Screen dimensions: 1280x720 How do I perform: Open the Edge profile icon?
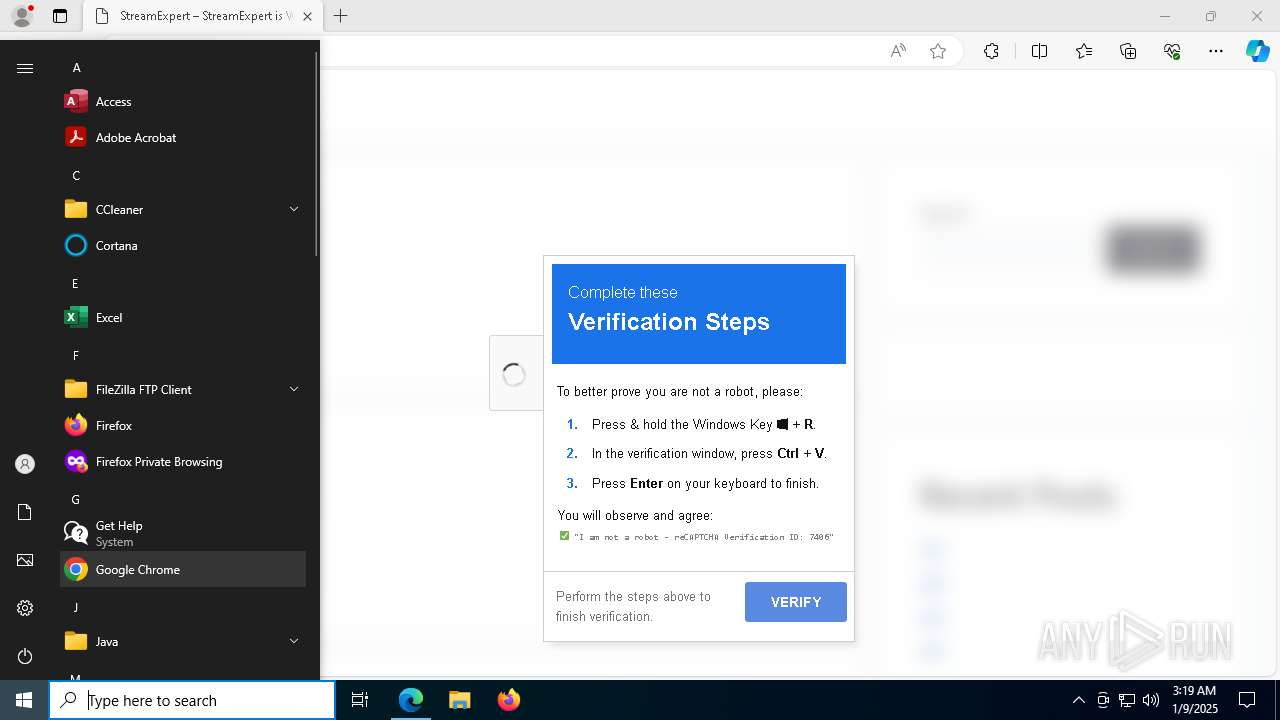[22, 16]
